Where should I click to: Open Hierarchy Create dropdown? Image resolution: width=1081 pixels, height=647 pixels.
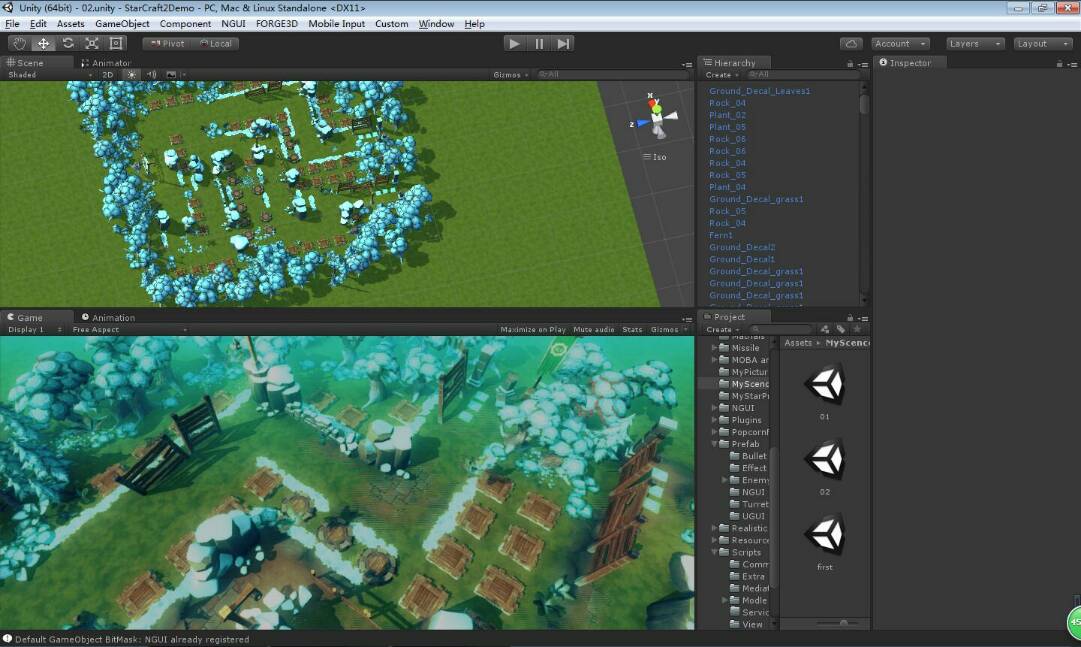point(721,74)
